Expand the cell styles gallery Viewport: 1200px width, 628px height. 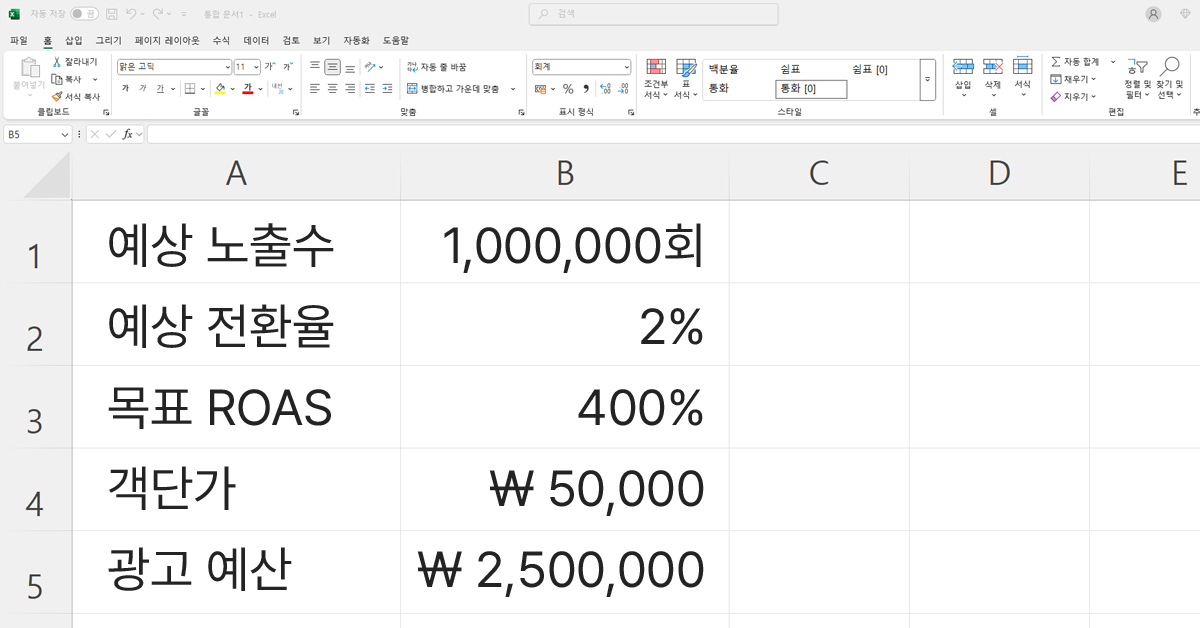pos(927,80)
